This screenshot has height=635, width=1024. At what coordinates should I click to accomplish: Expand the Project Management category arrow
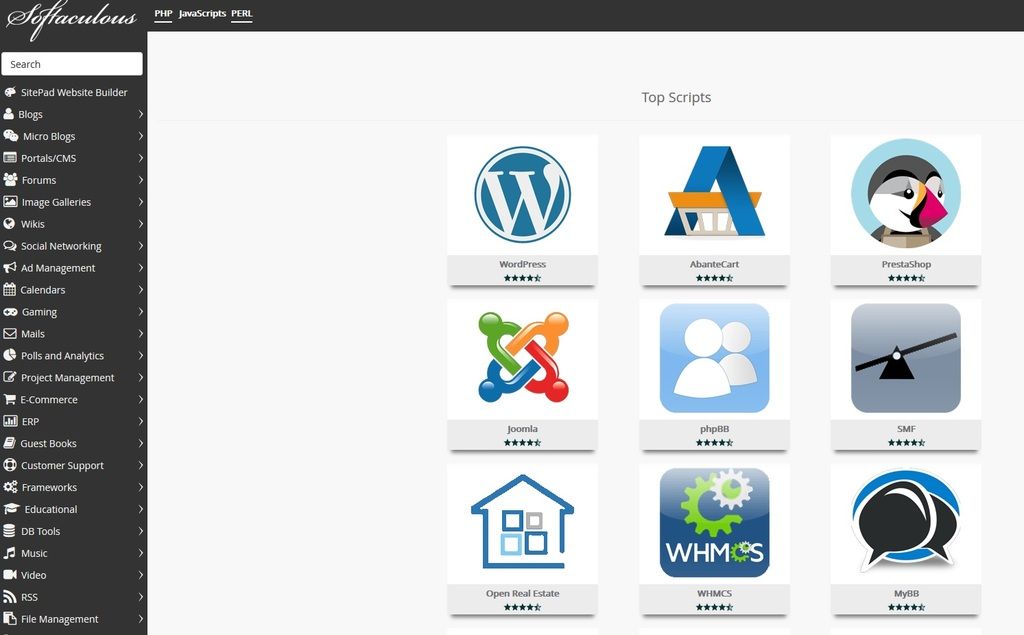[x=140, y=378]
